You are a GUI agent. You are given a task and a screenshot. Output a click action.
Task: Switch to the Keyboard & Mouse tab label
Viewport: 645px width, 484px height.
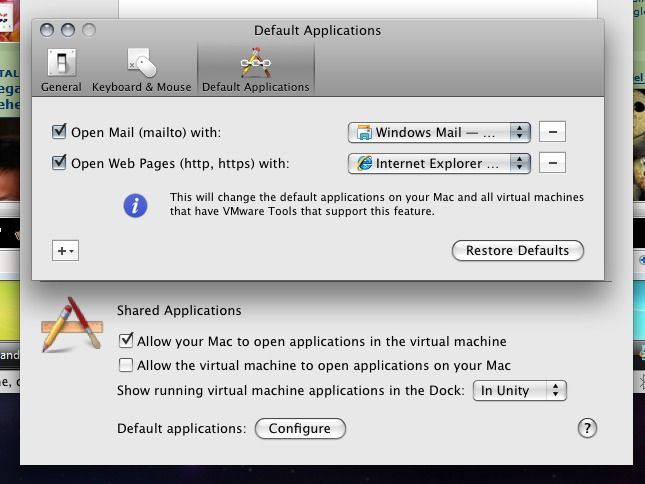141,87
